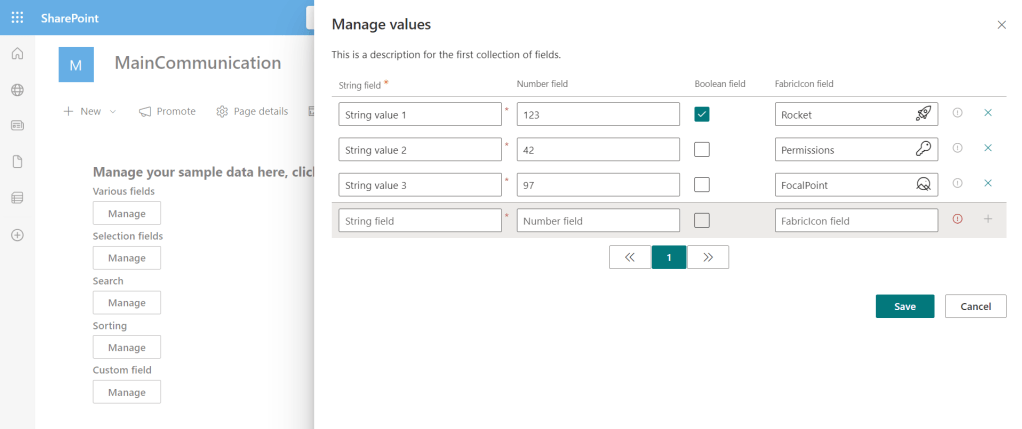Open Page details in the command bar
Screen dimensions: 1022x429
[x=252, y=111]
